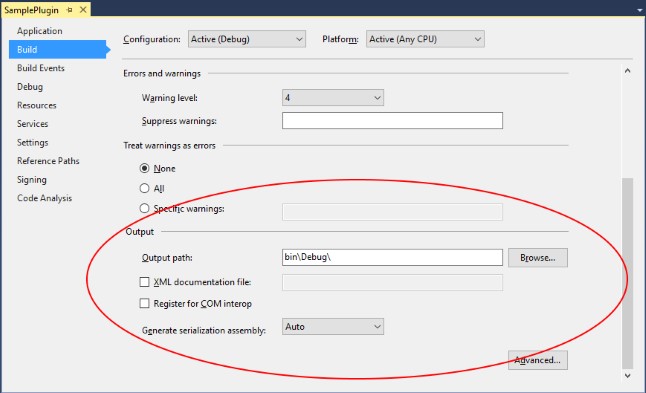646x393 pixels.
Task: Click the Browse button
Action: coord(538,257)
